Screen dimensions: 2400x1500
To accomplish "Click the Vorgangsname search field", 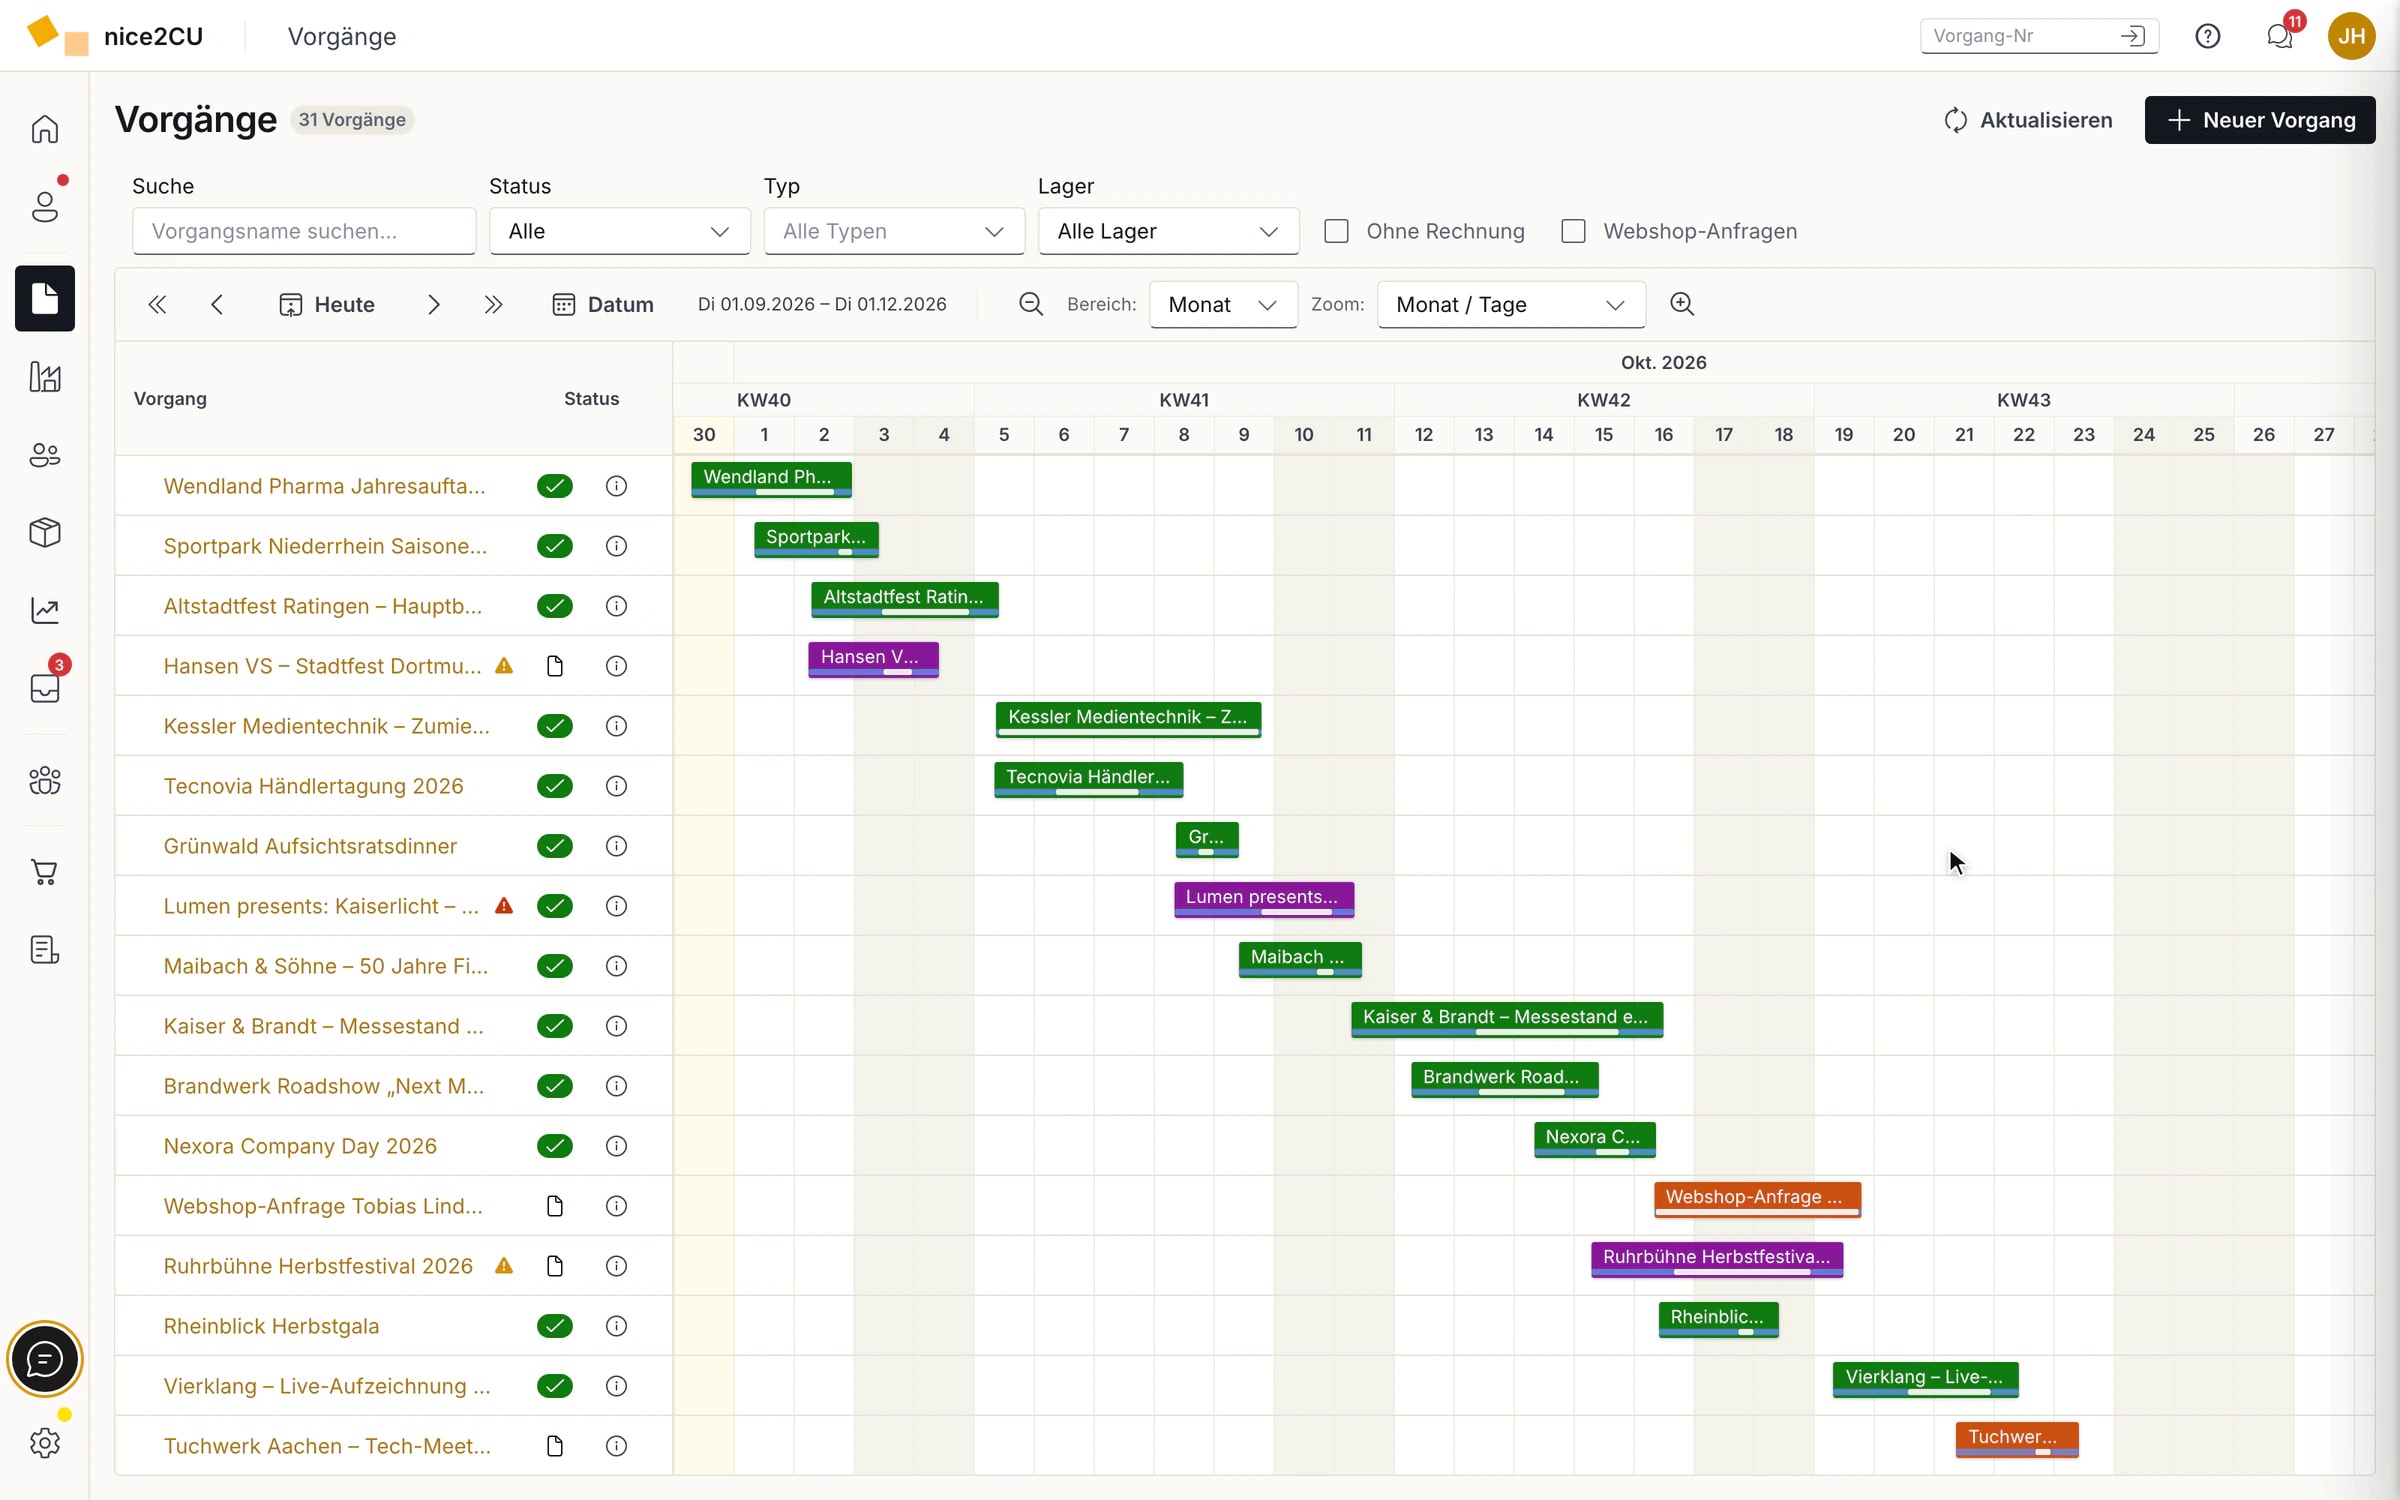I will (304, 231).
